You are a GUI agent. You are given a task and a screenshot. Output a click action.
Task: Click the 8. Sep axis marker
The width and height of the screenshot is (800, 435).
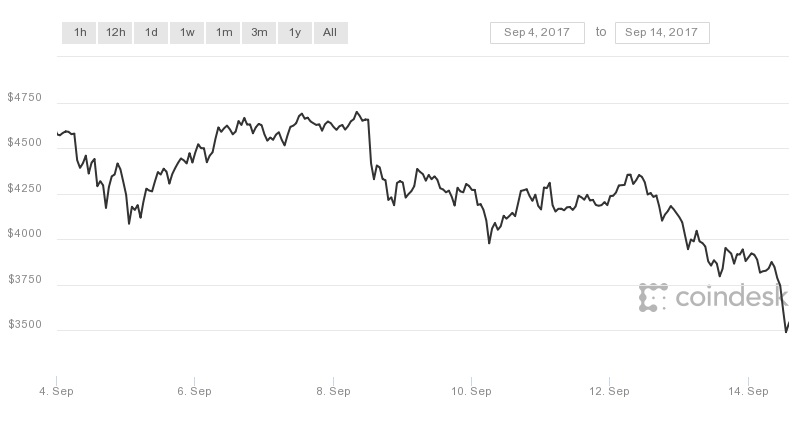pos(333,391)
